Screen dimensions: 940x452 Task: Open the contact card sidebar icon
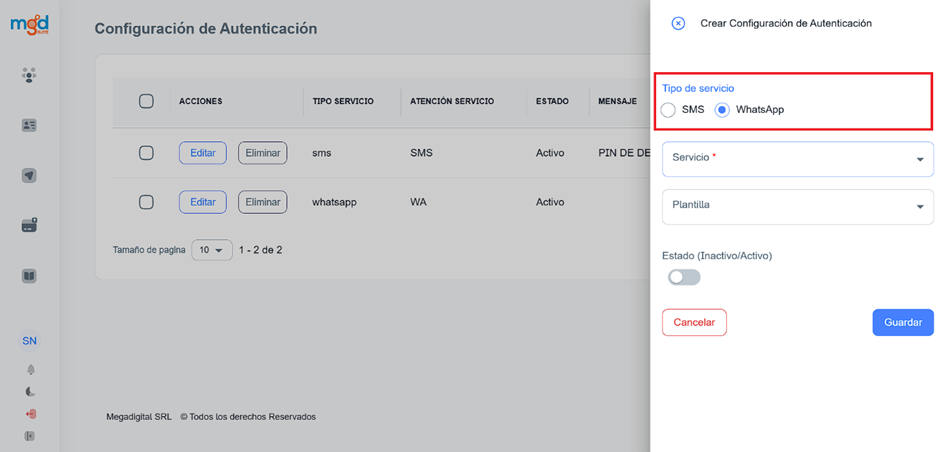click(30, 126)
